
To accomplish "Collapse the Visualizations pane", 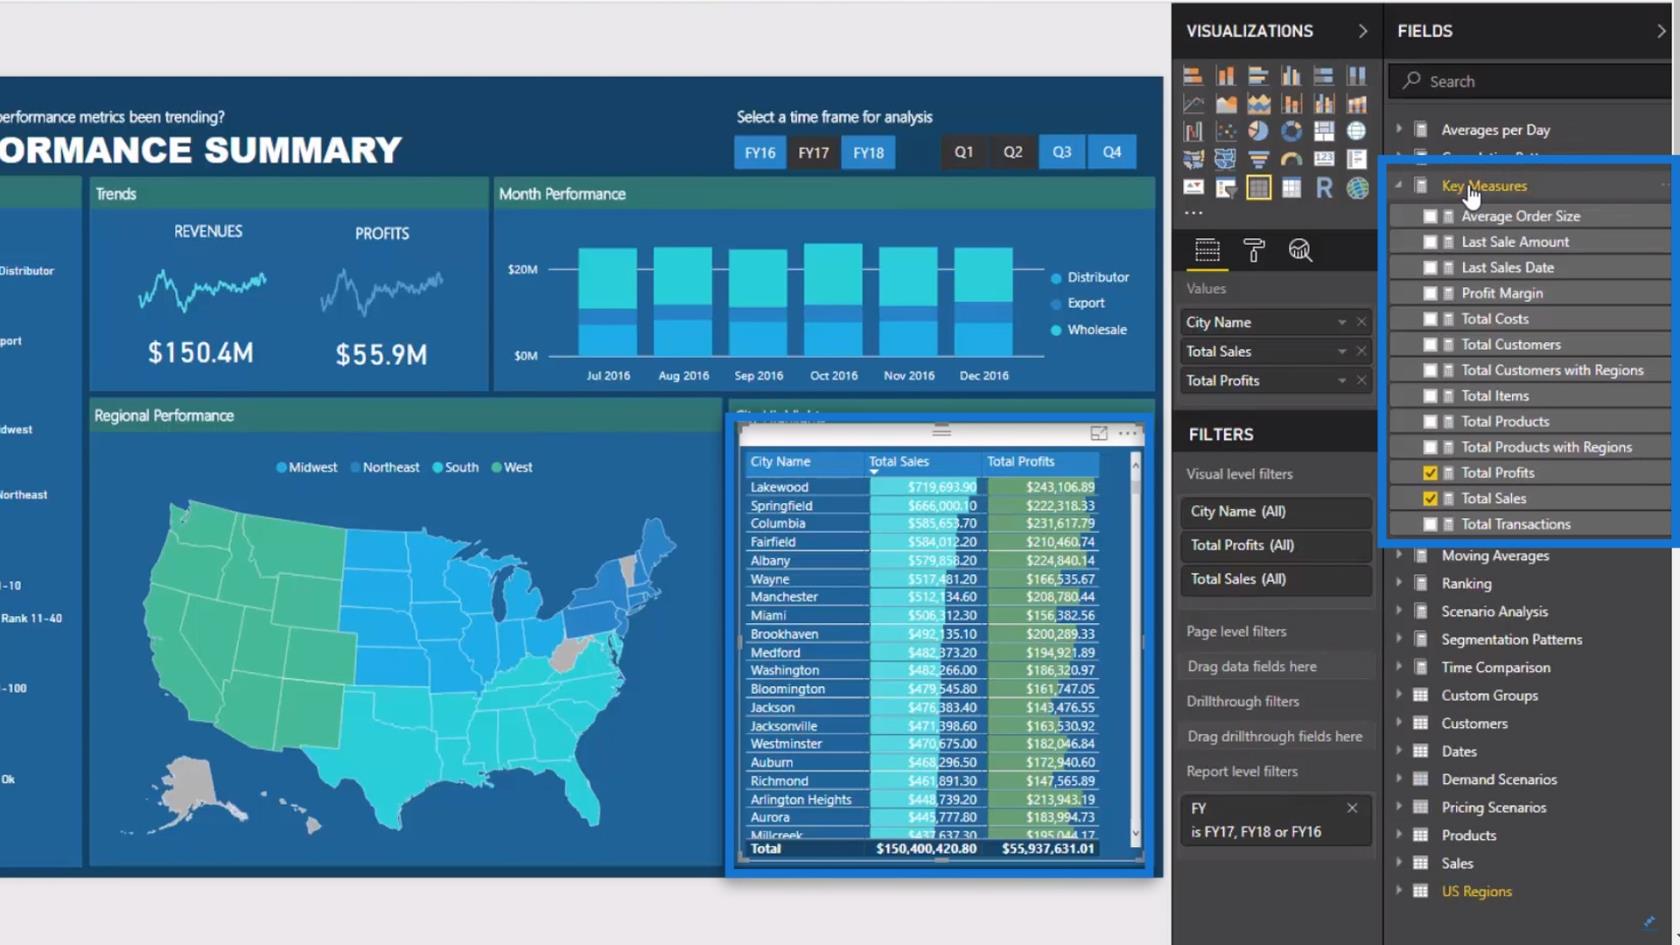I will pos(1362,31).
